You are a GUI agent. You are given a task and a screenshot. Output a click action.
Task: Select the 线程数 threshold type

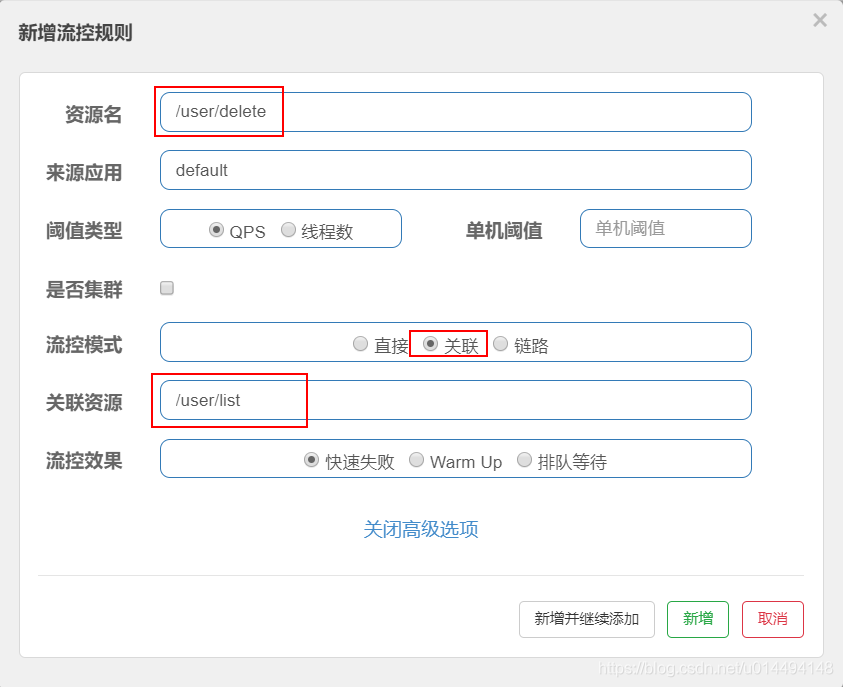290,229
